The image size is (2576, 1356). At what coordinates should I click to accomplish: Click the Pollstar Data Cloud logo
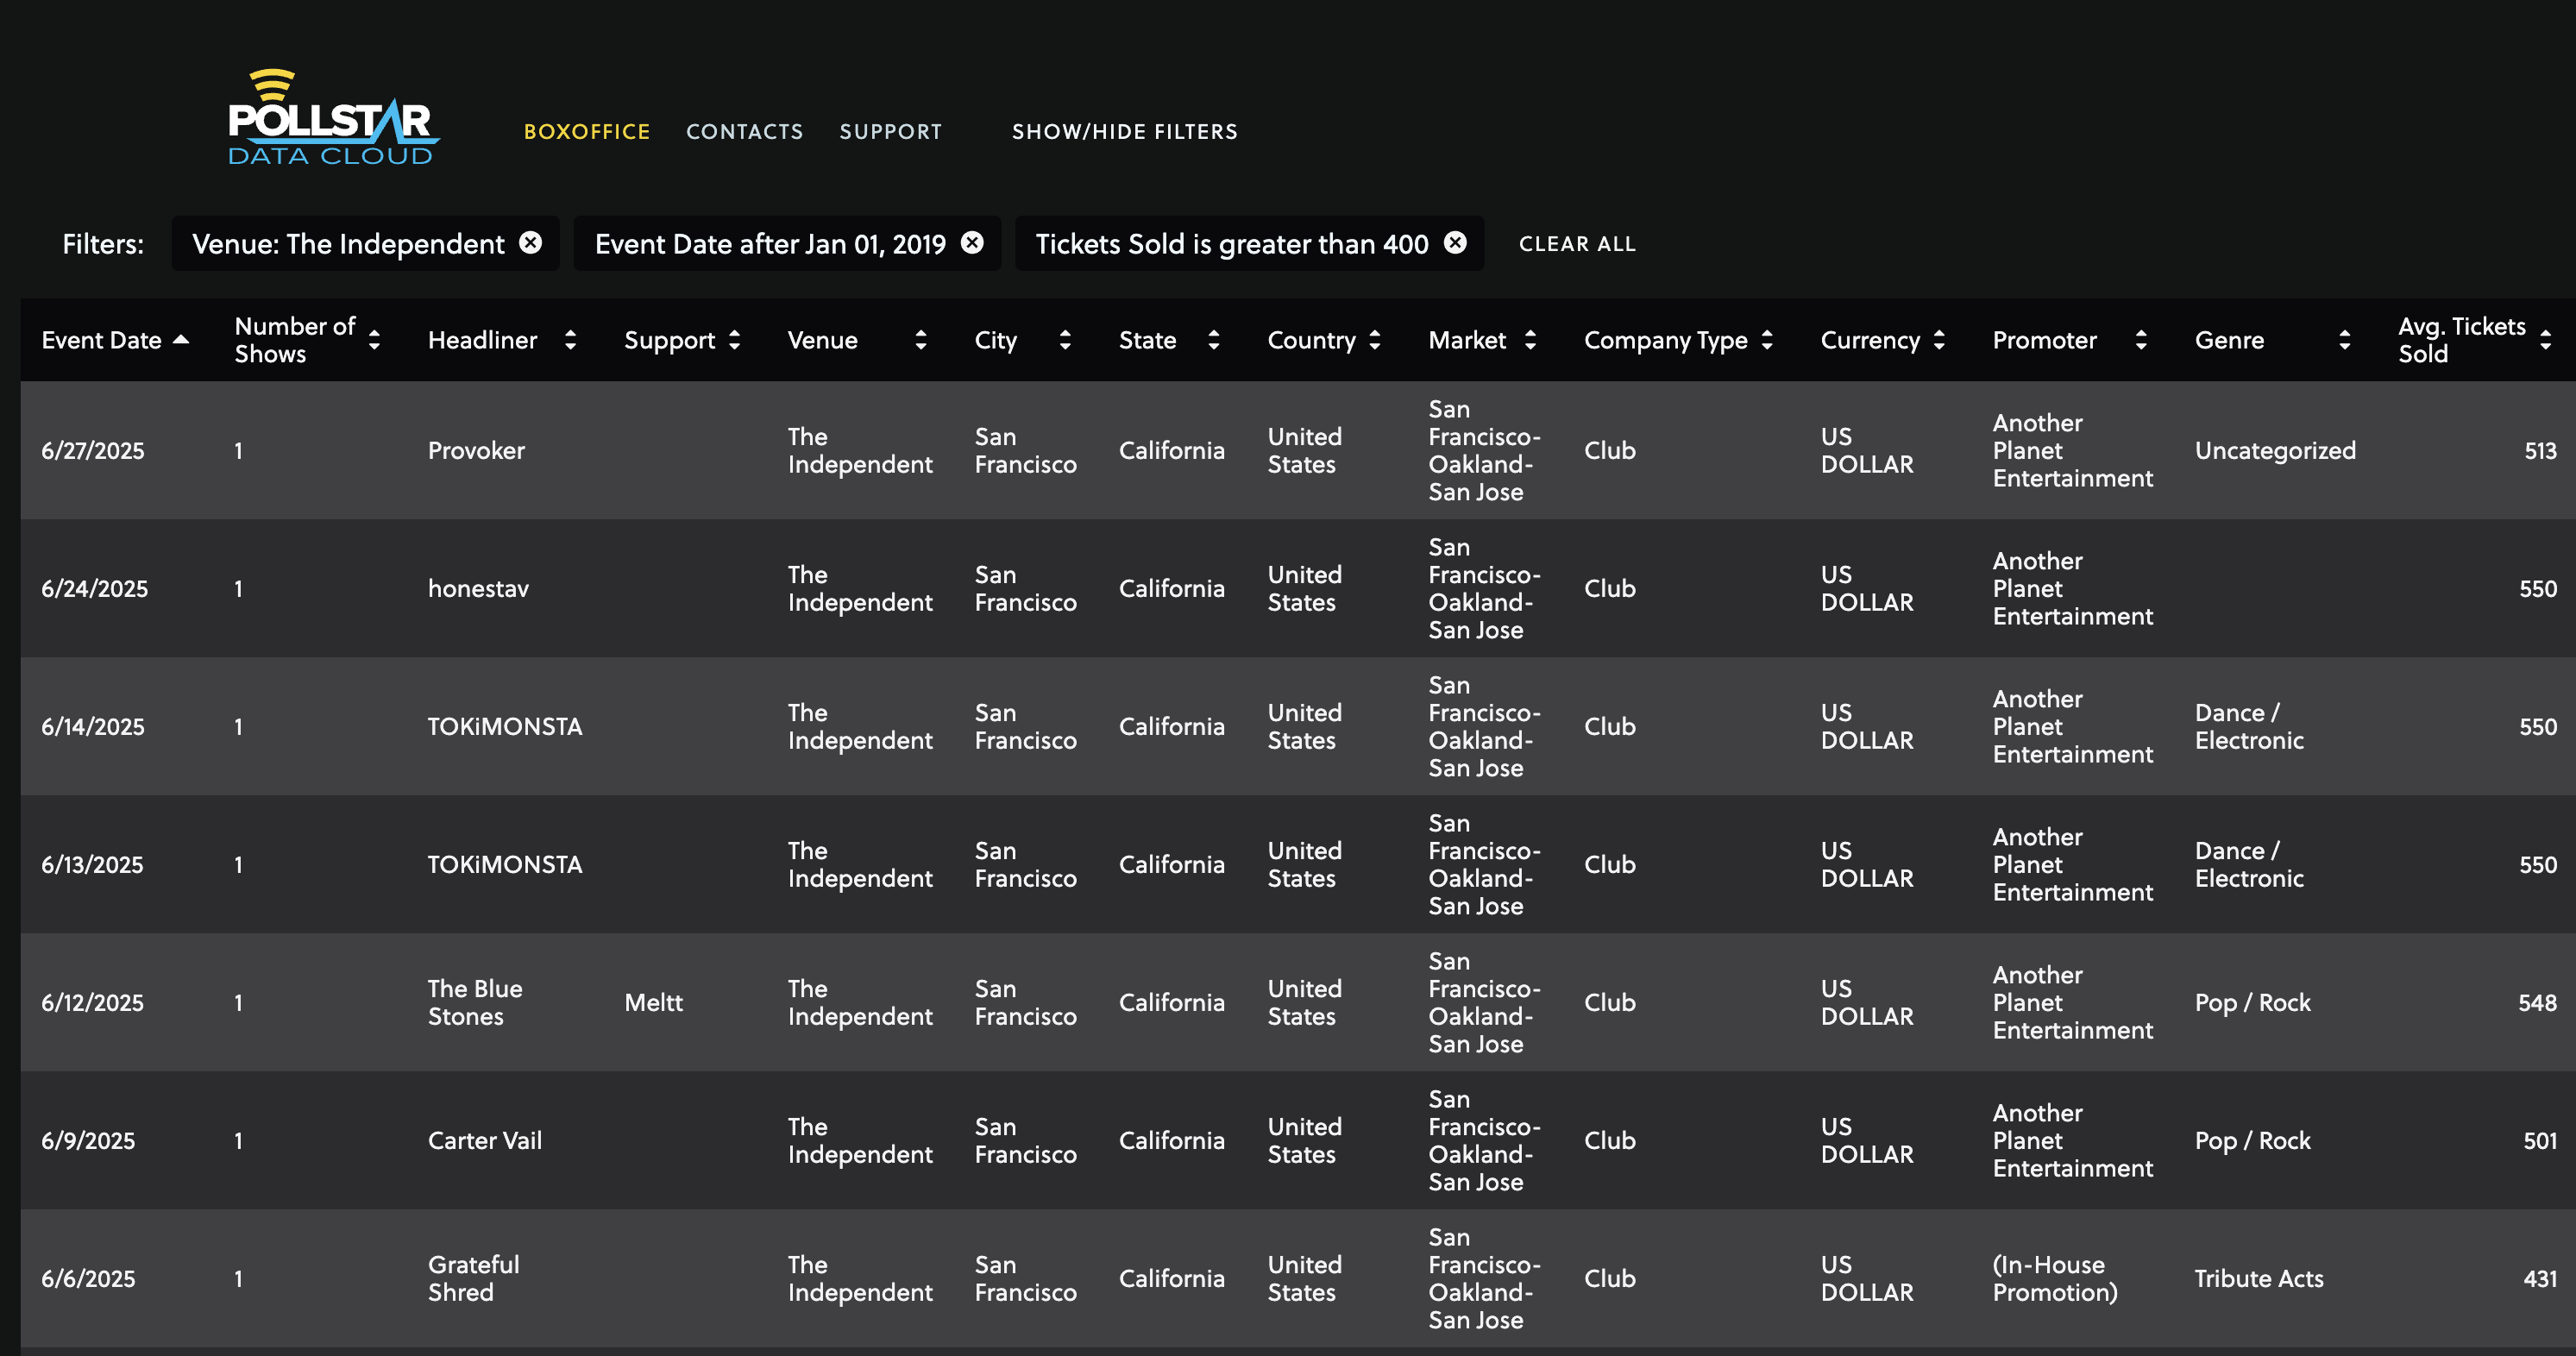coord(333,117)
